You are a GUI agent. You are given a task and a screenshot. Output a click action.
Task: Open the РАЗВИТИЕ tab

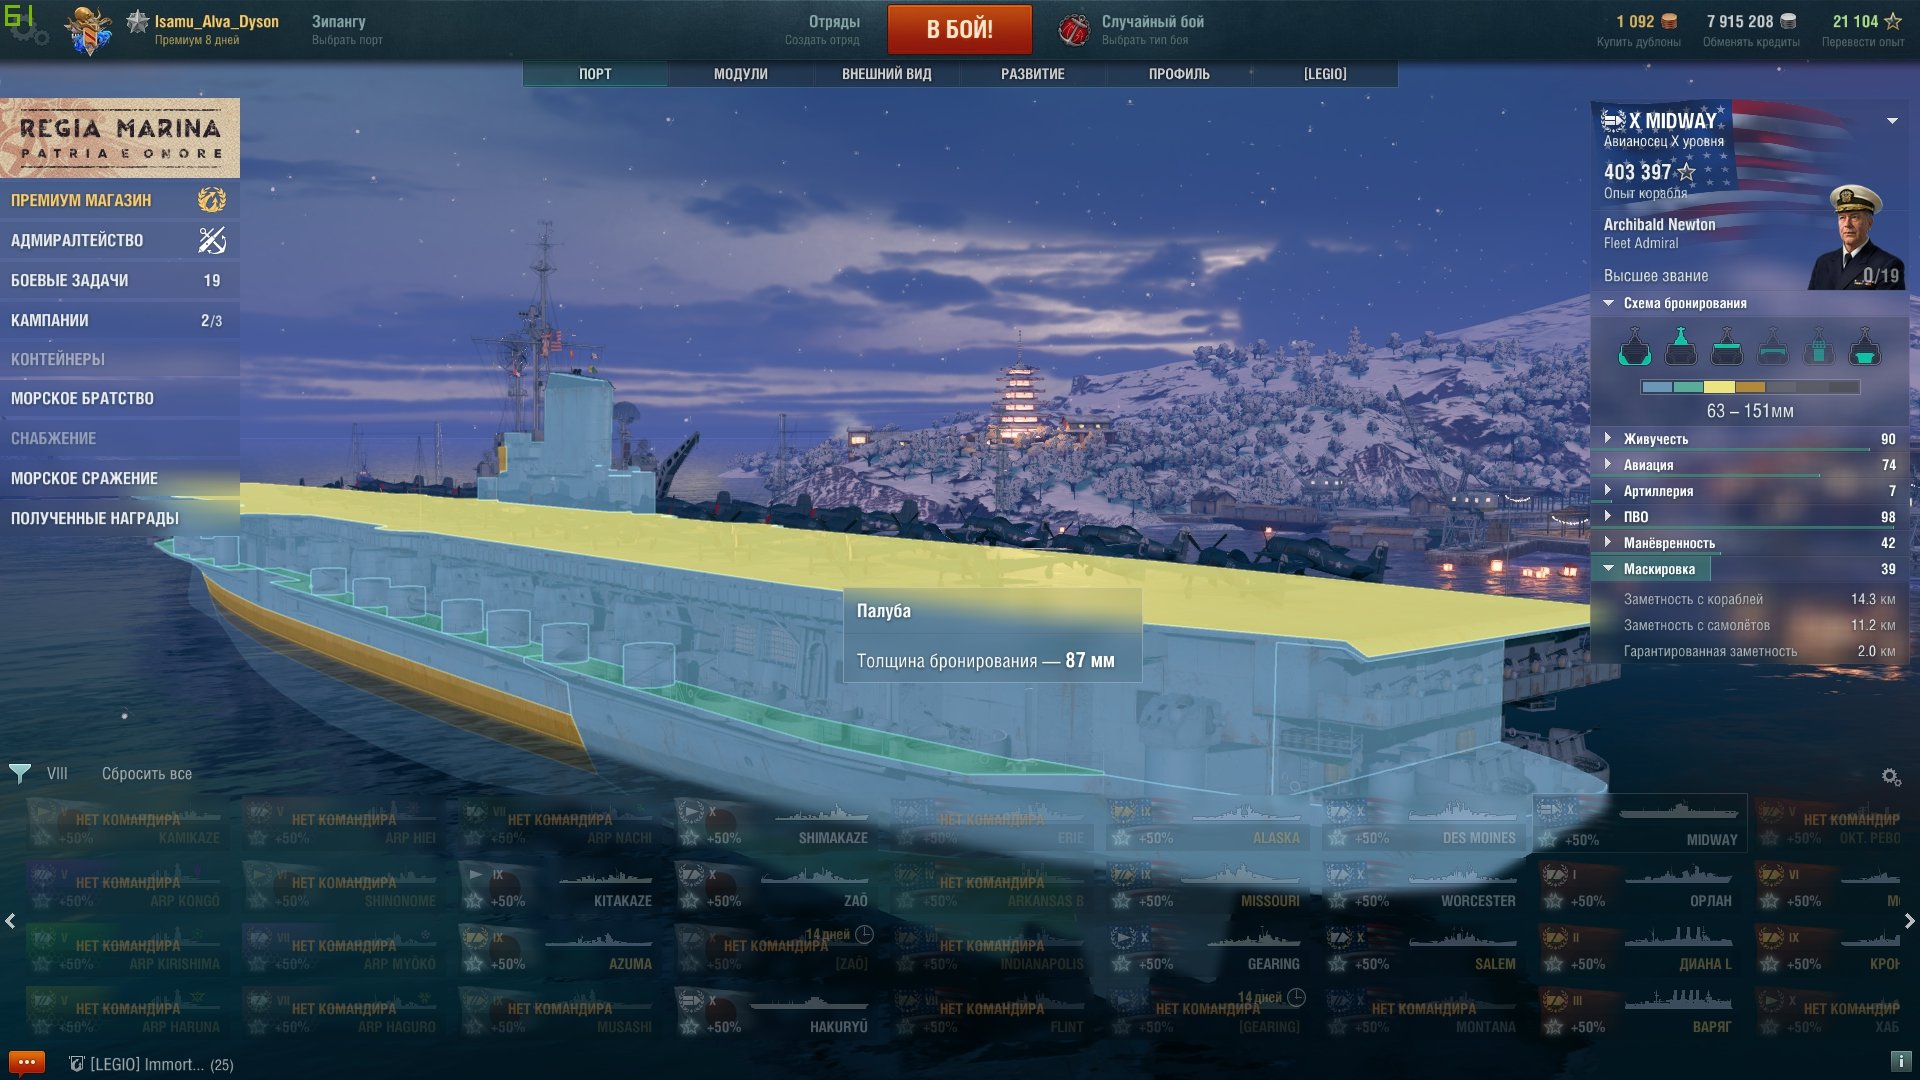[1032, 74]
